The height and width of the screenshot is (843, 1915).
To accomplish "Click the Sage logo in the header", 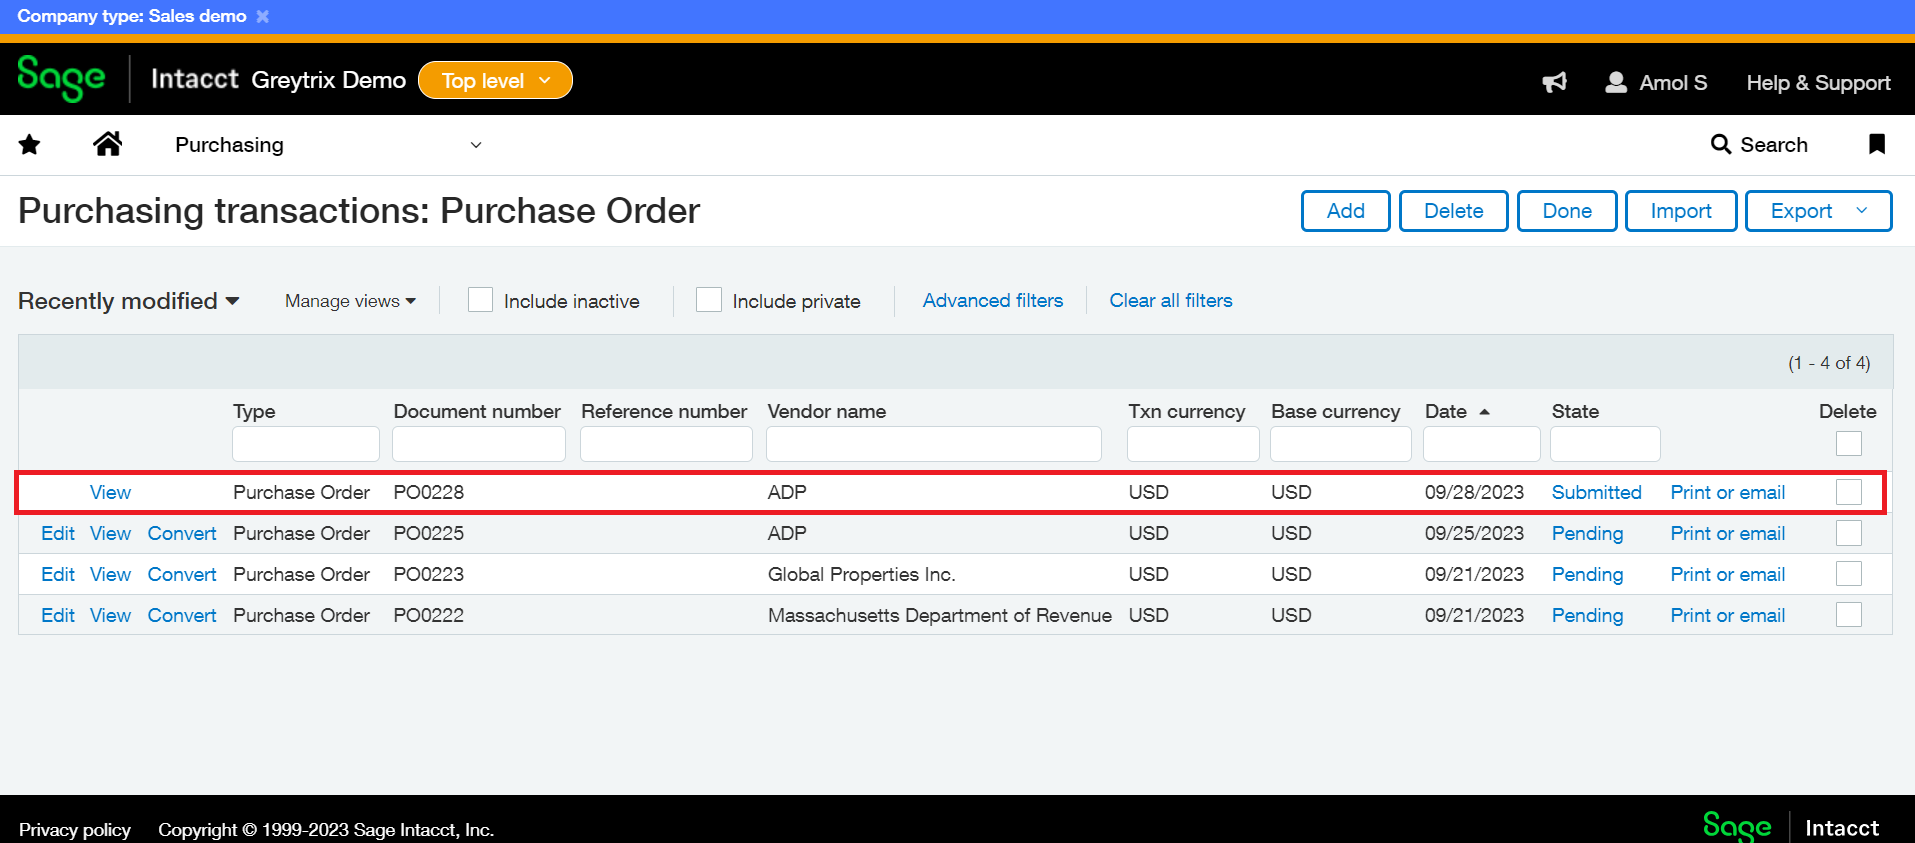I will pyautogui.click(x=61, y=78).
